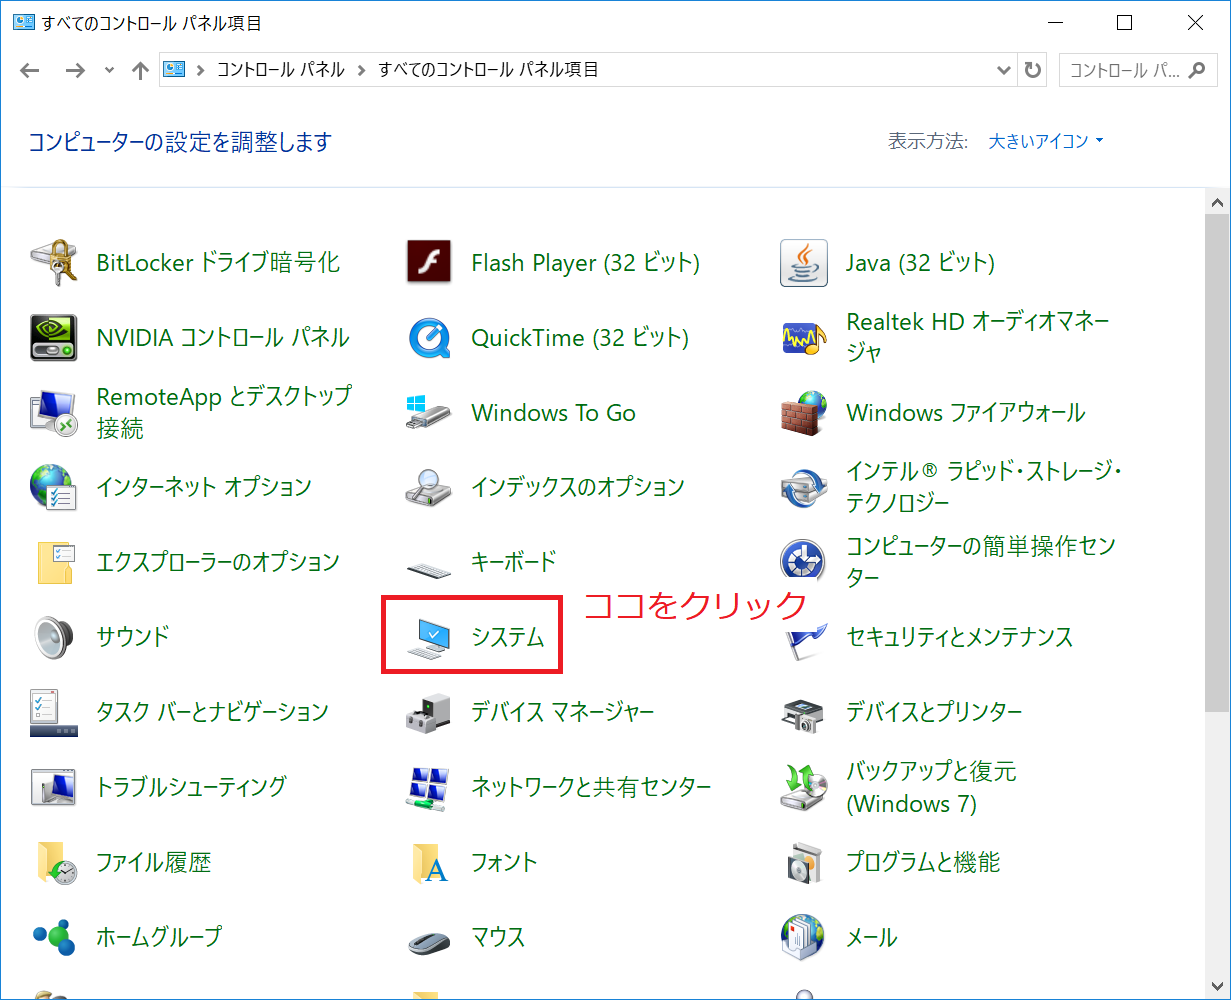Go forward with the forward arrow button
Viewport: 1231px width, 1000px height.
point(75,70)
